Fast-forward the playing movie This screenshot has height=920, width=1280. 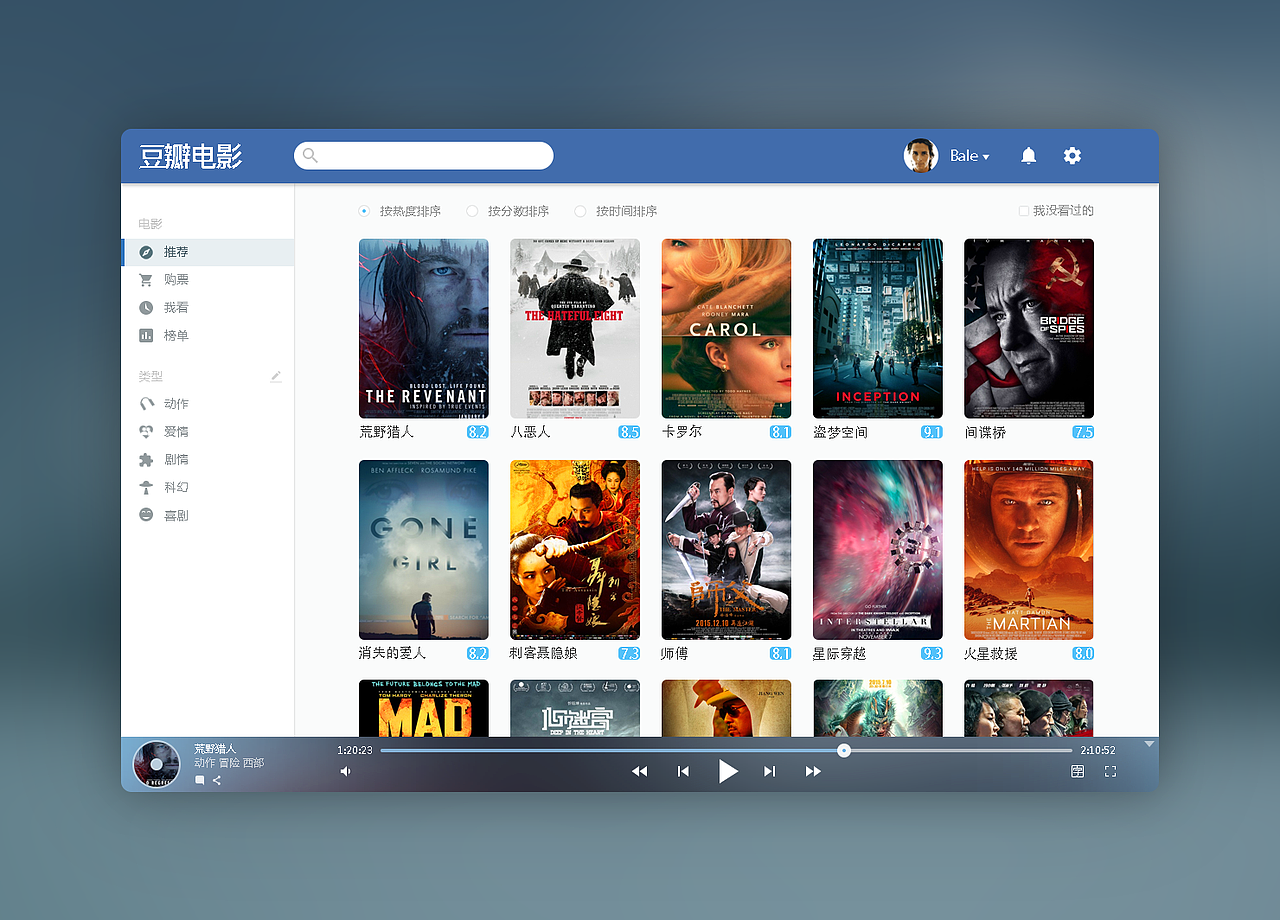(x=813, y=771)
